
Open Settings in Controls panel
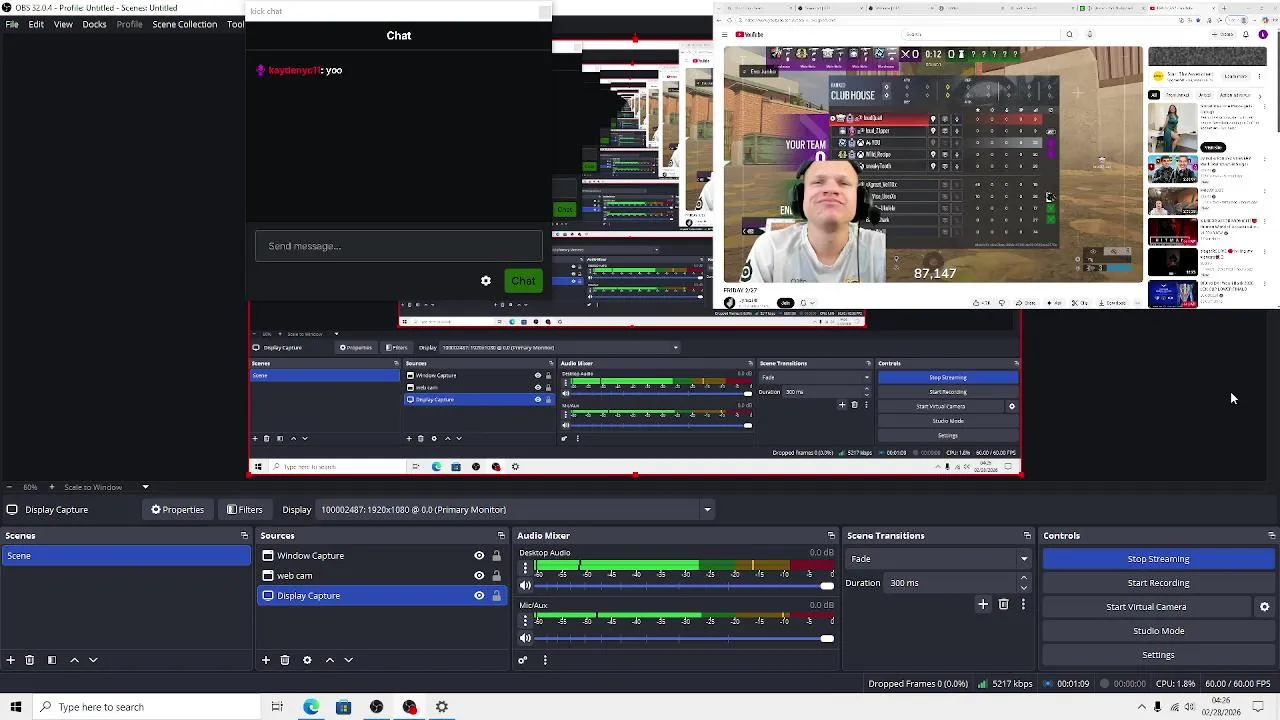[x=1158, y=655]
